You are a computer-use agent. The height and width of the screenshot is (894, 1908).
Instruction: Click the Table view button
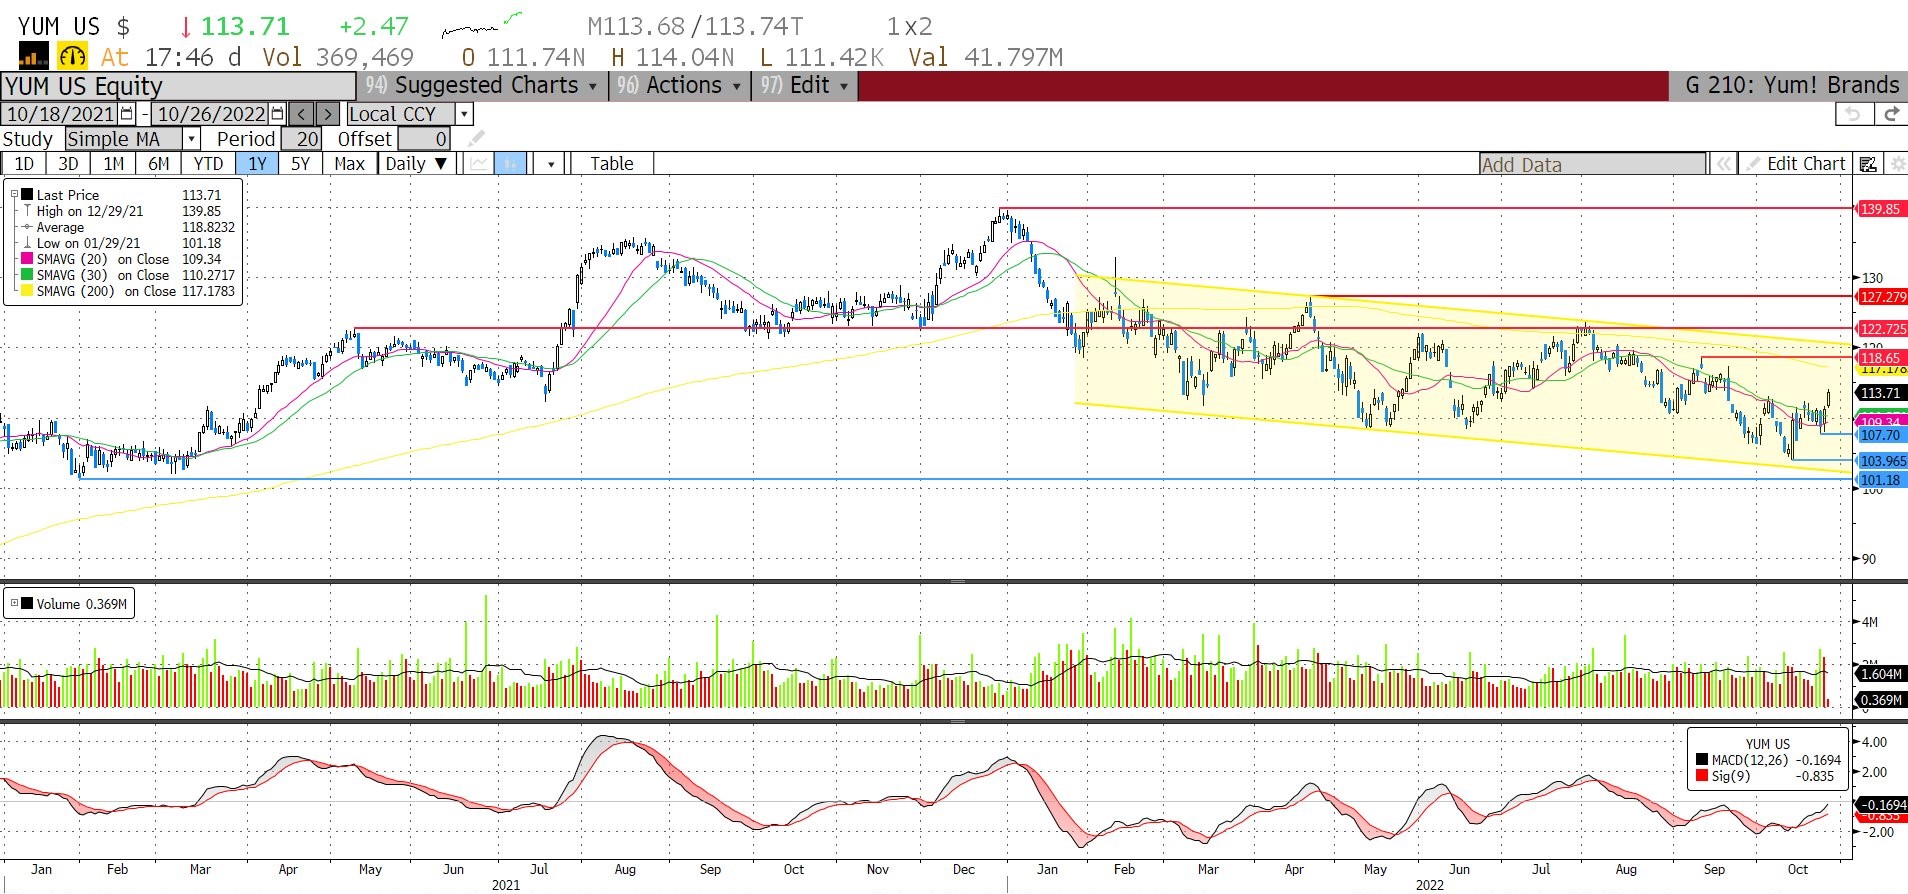pos(611,163)
